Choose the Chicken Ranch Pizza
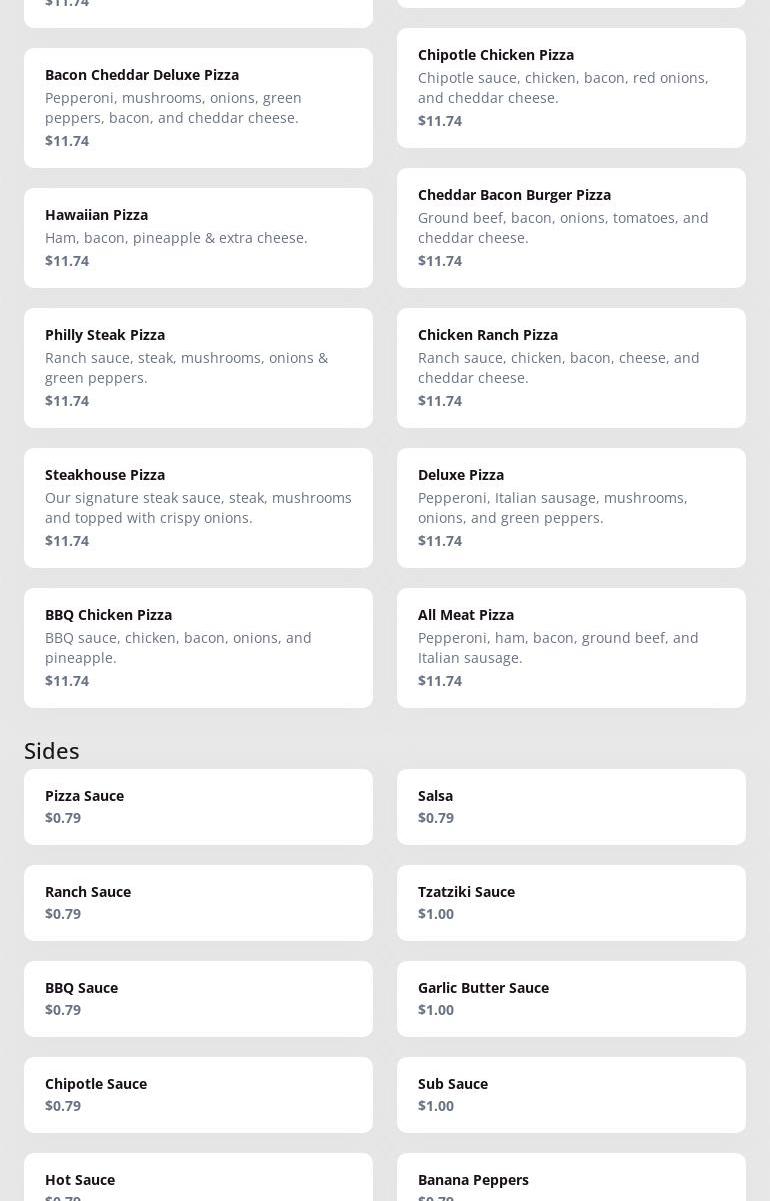 (571, 367)
